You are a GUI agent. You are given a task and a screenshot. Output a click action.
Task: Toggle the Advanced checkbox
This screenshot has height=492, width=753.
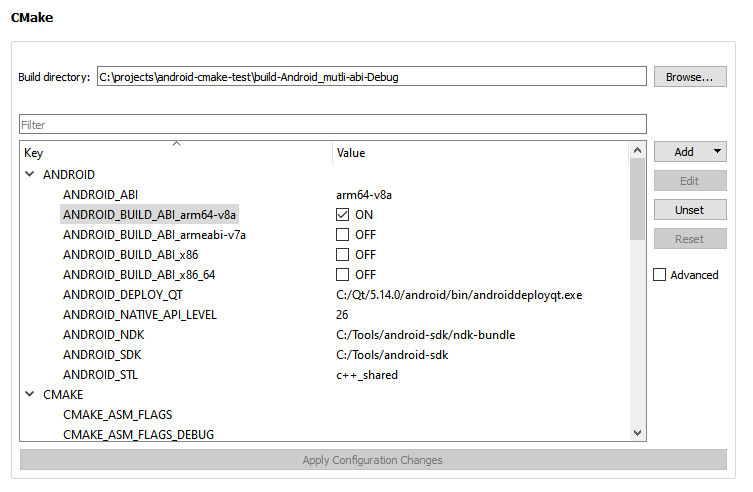[x=660, y=275]
